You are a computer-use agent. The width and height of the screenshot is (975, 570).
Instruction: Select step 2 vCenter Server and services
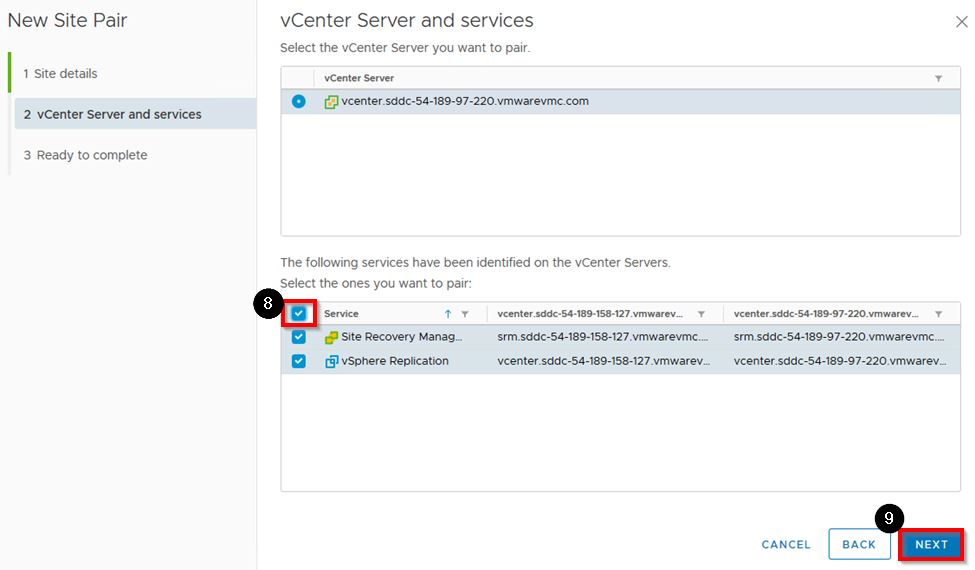[119, 114]
